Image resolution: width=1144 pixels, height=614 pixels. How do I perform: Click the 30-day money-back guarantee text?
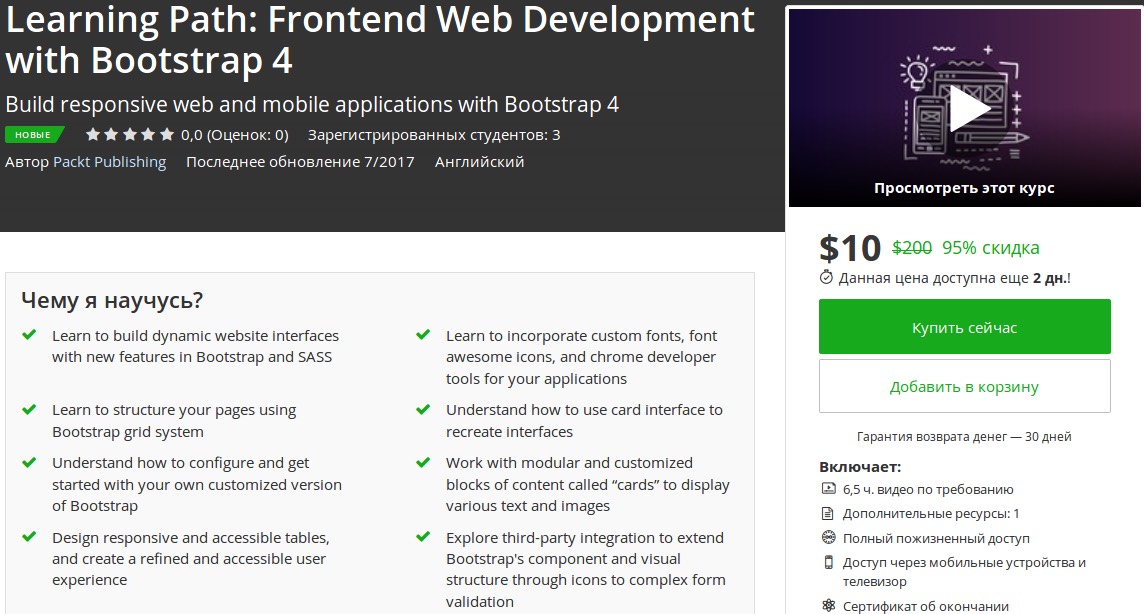(964, 437)
